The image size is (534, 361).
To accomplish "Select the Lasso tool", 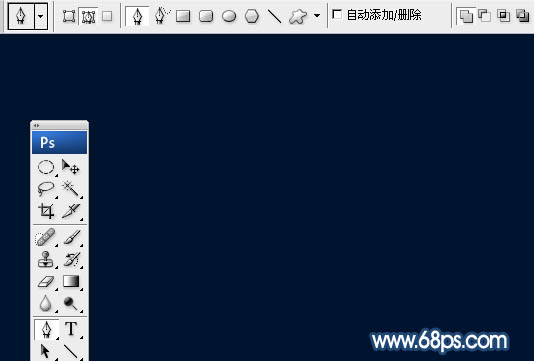I will (x=46, y=188).
